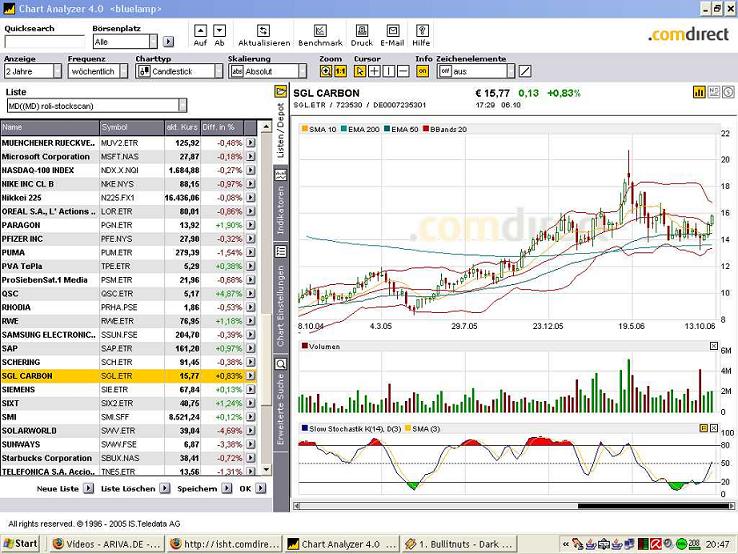Open the Indikatoren panel icon

281,176
